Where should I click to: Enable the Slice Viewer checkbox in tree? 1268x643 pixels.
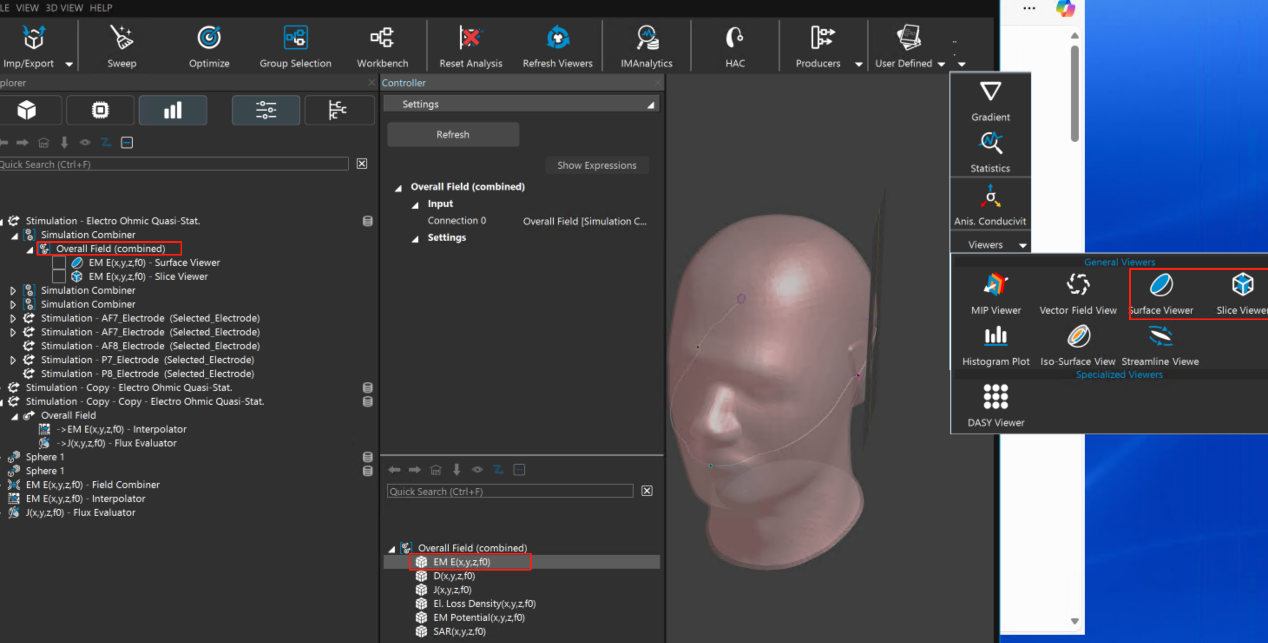pyautogui.click(x=59, y=277)
